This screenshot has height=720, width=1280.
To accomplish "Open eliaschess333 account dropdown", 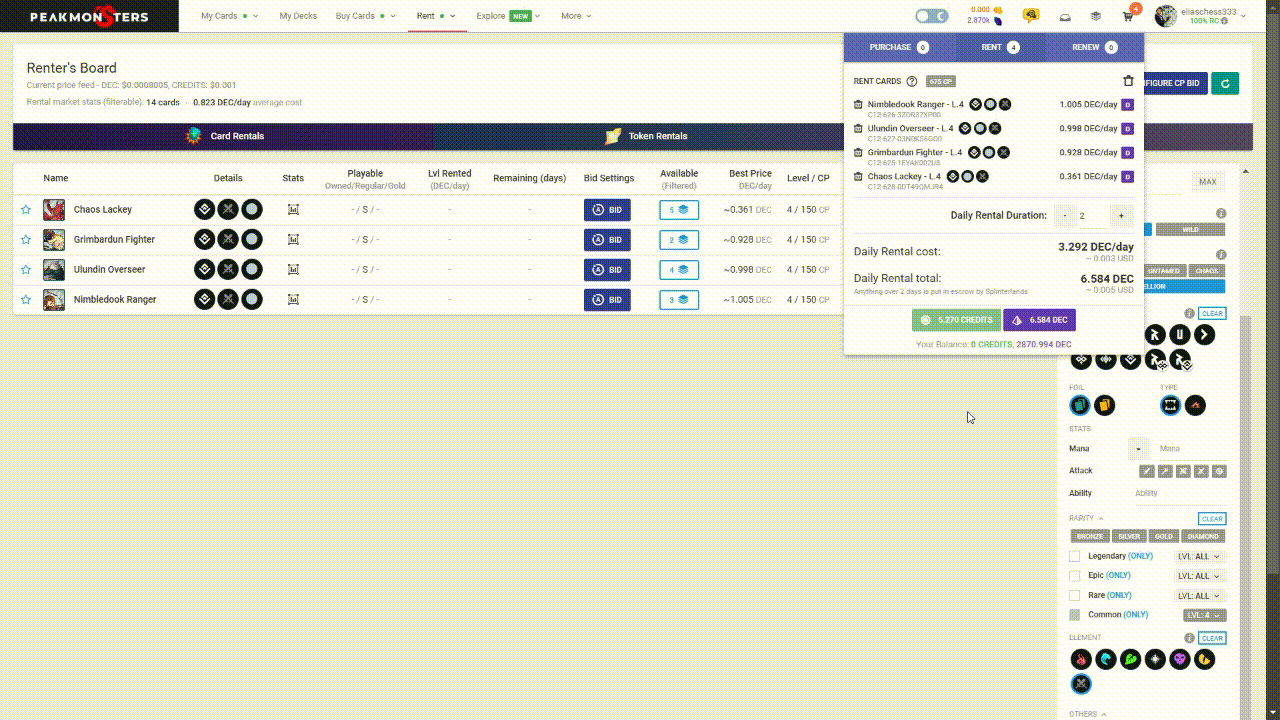I will coord(1202,16).
